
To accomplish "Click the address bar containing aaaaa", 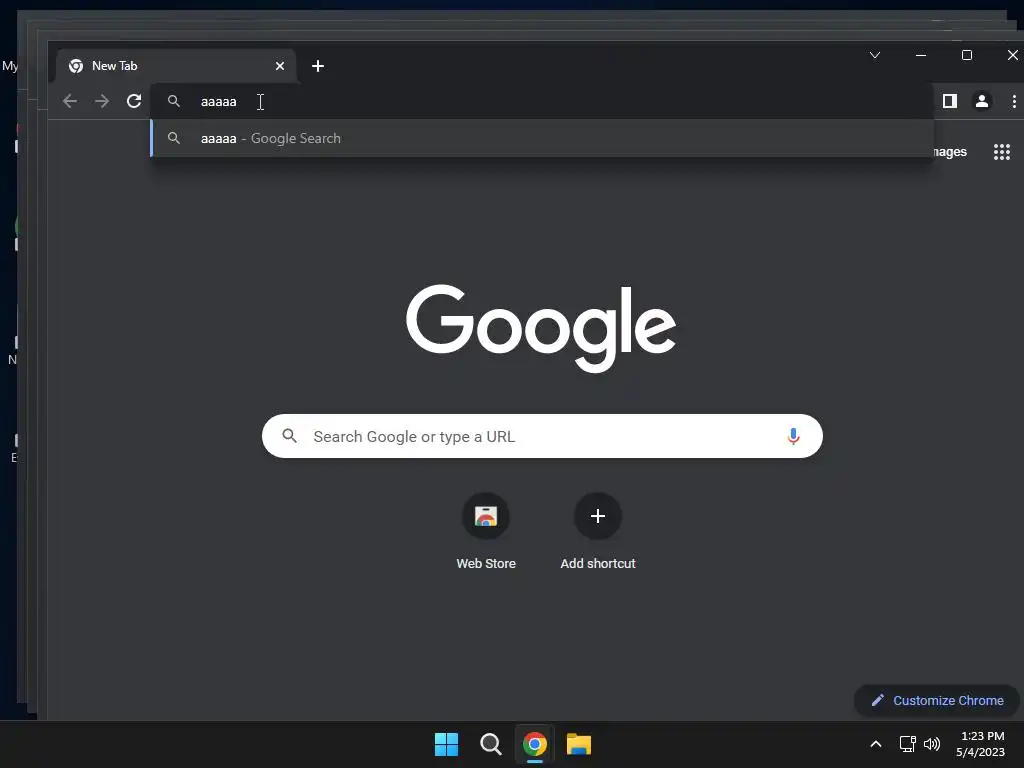I will coord(542,101).
